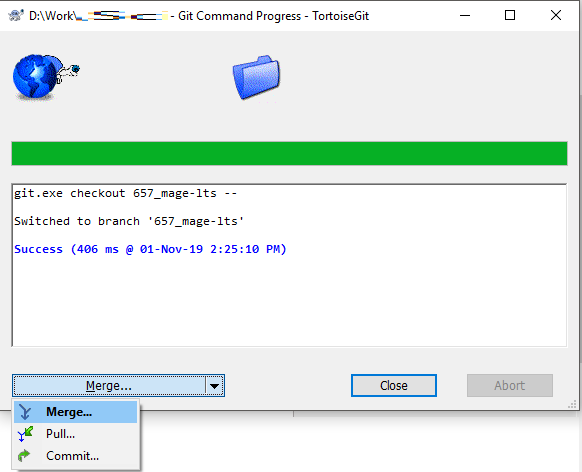The height and width of the screenshot is (472, 582).
Task: Click the Pull arrow icon in the popup menu
Action: click(x=25, y=434)
